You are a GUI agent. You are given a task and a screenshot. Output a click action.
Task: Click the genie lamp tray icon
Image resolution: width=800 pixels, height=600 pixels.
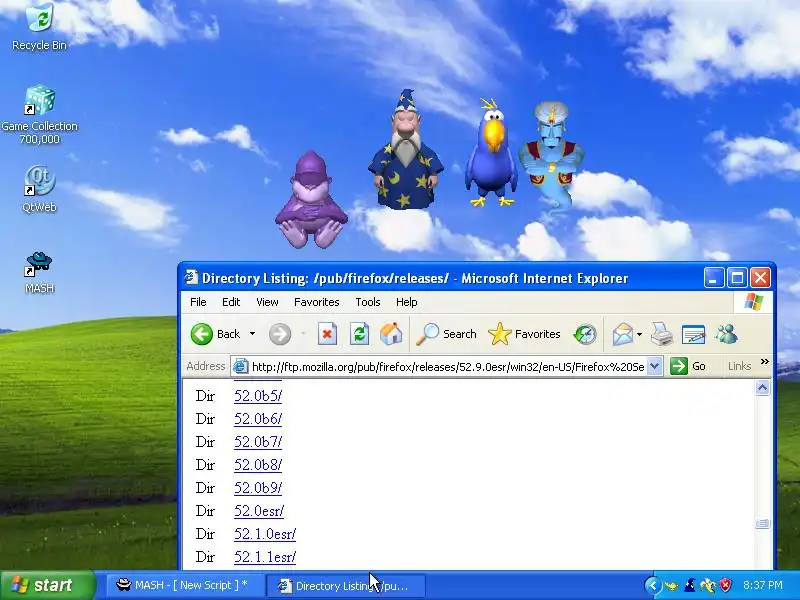click(x=672, y=586)
